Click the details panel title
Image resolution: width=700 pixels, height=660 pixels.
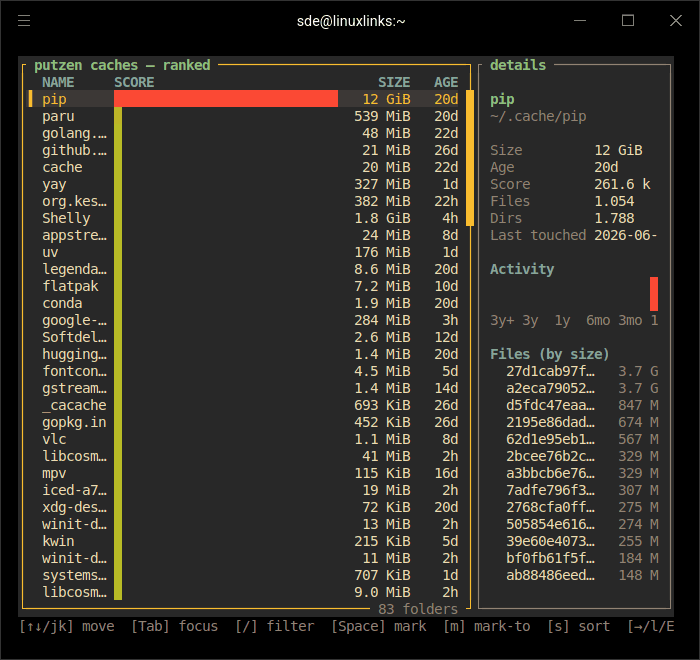518,65
